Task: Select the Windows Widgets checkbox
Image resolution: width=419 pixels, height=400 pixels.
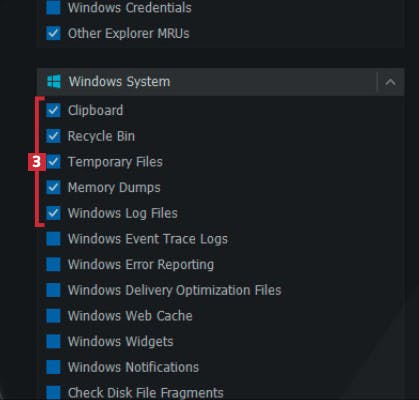Action: [53, 341]
